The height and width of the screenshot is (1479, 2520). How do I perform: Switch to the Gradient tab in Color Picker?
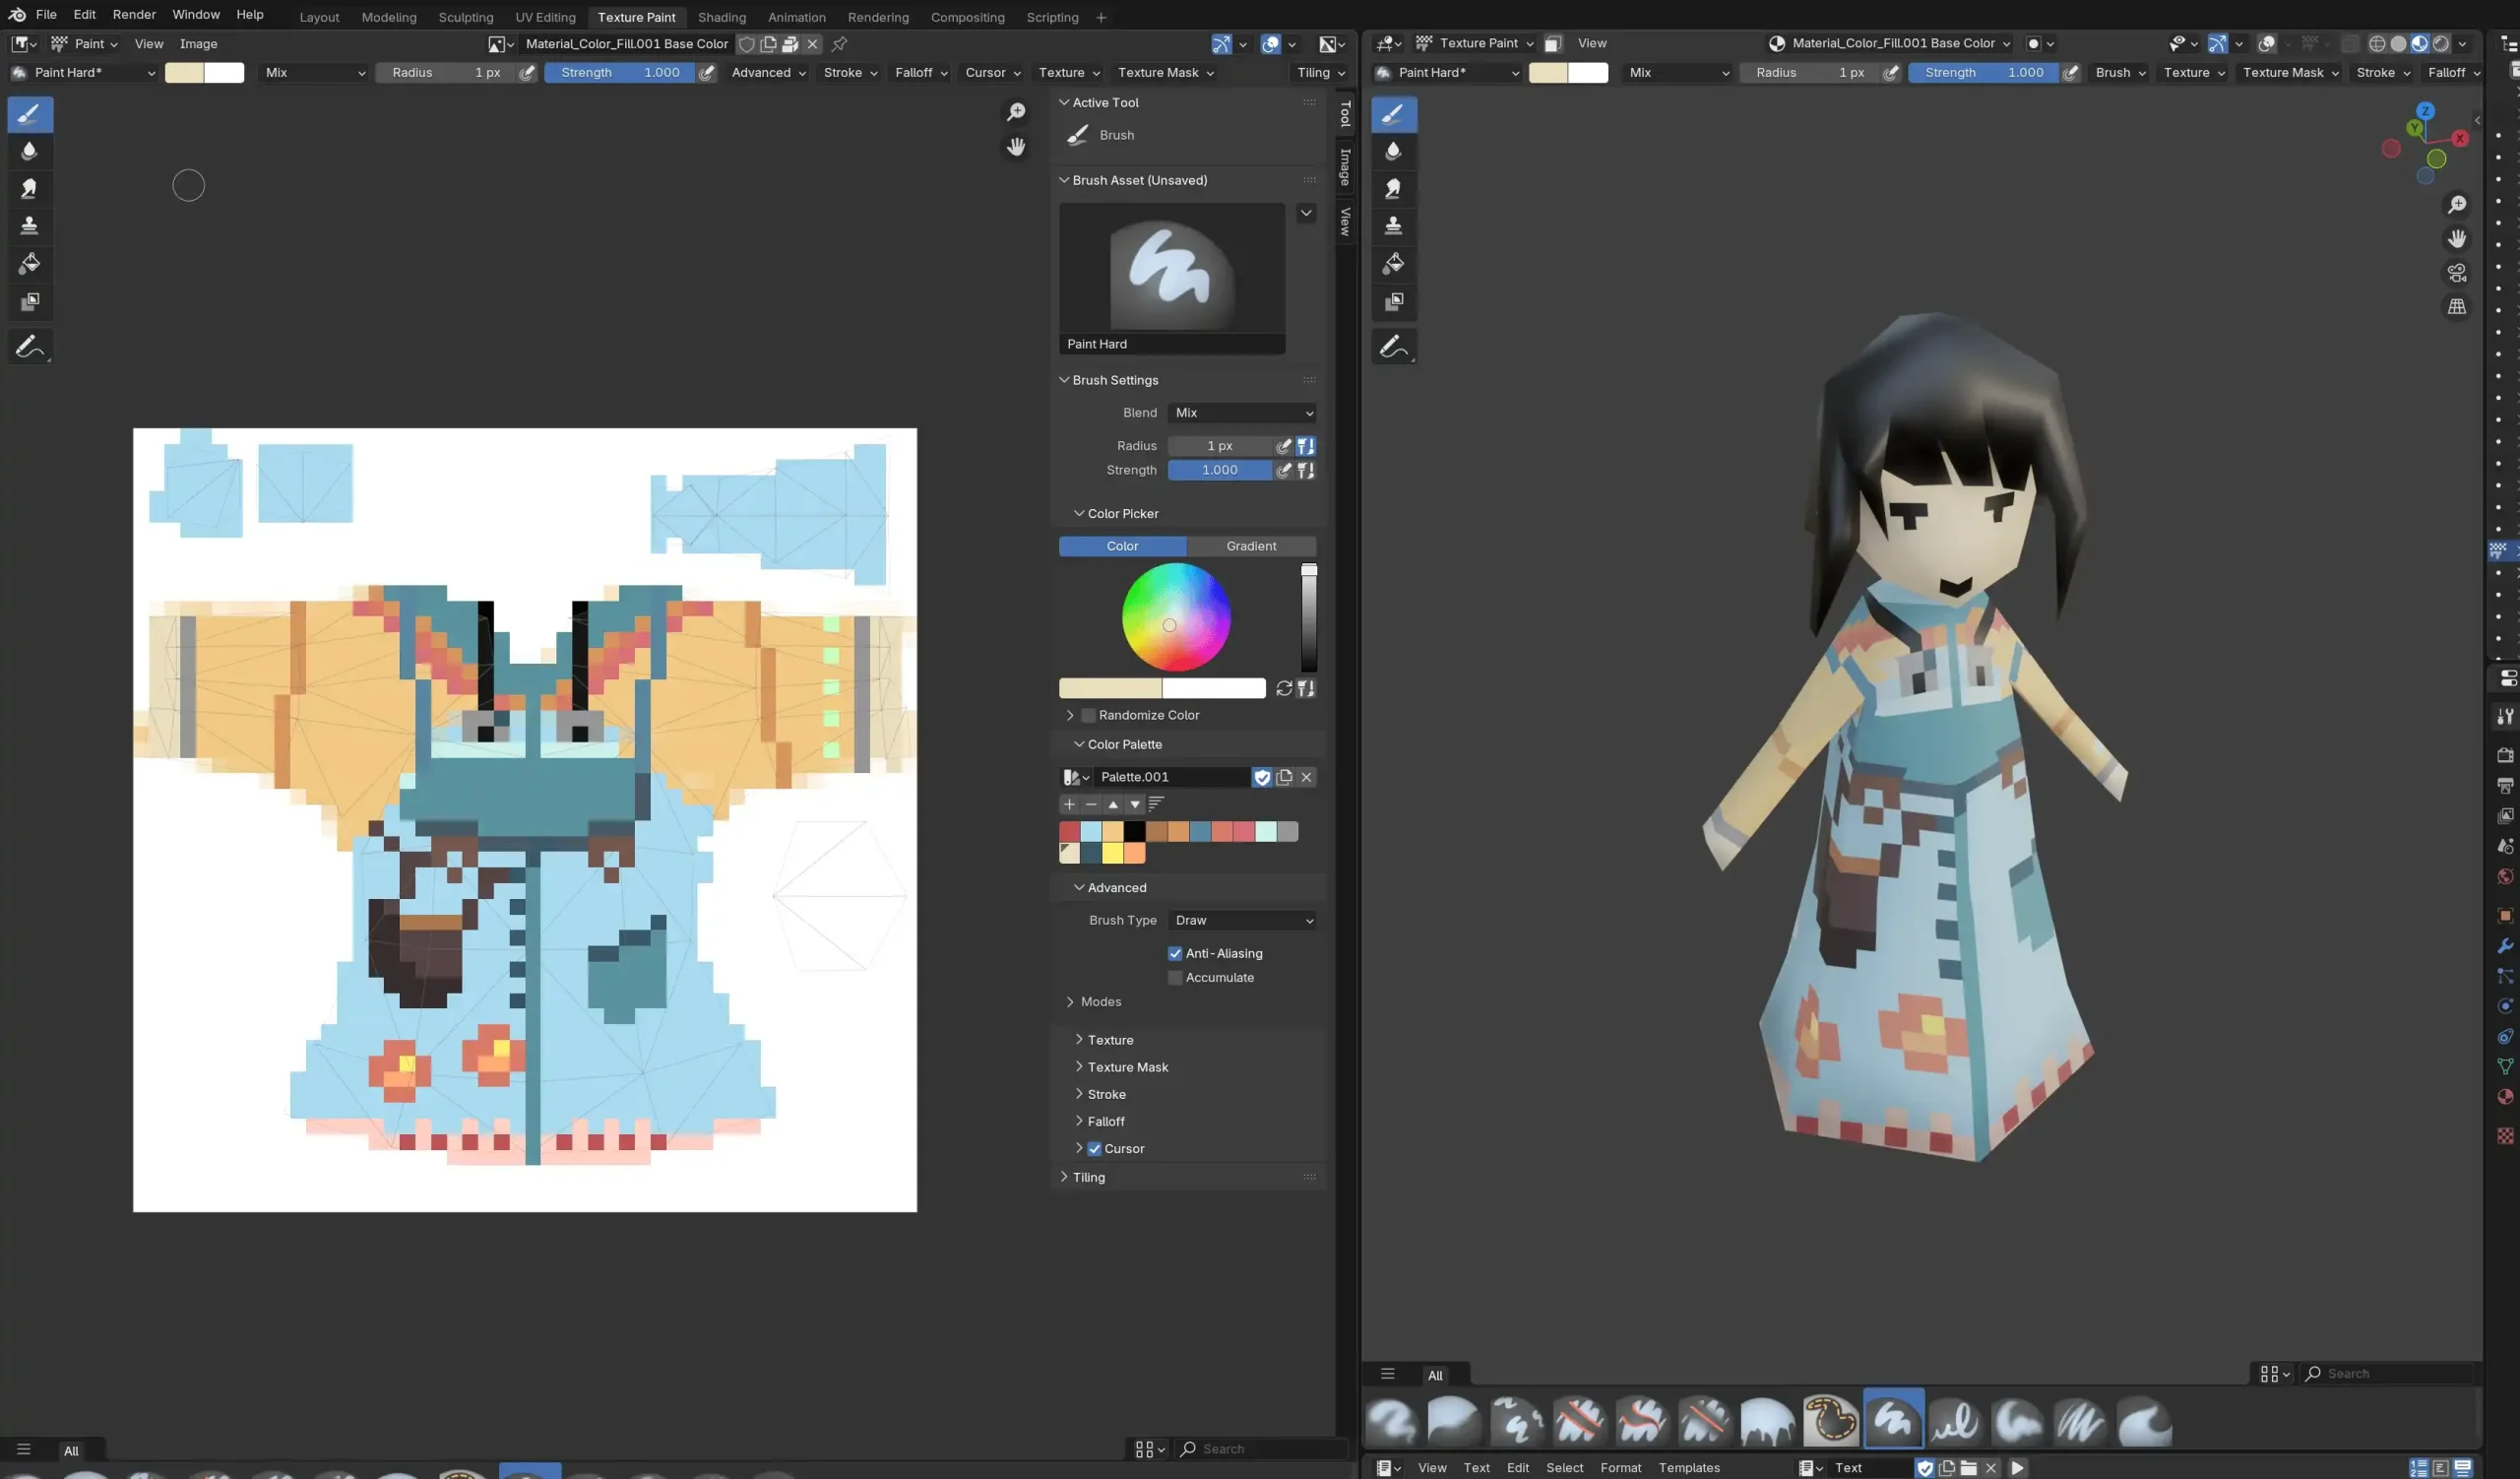point(1251,546)
